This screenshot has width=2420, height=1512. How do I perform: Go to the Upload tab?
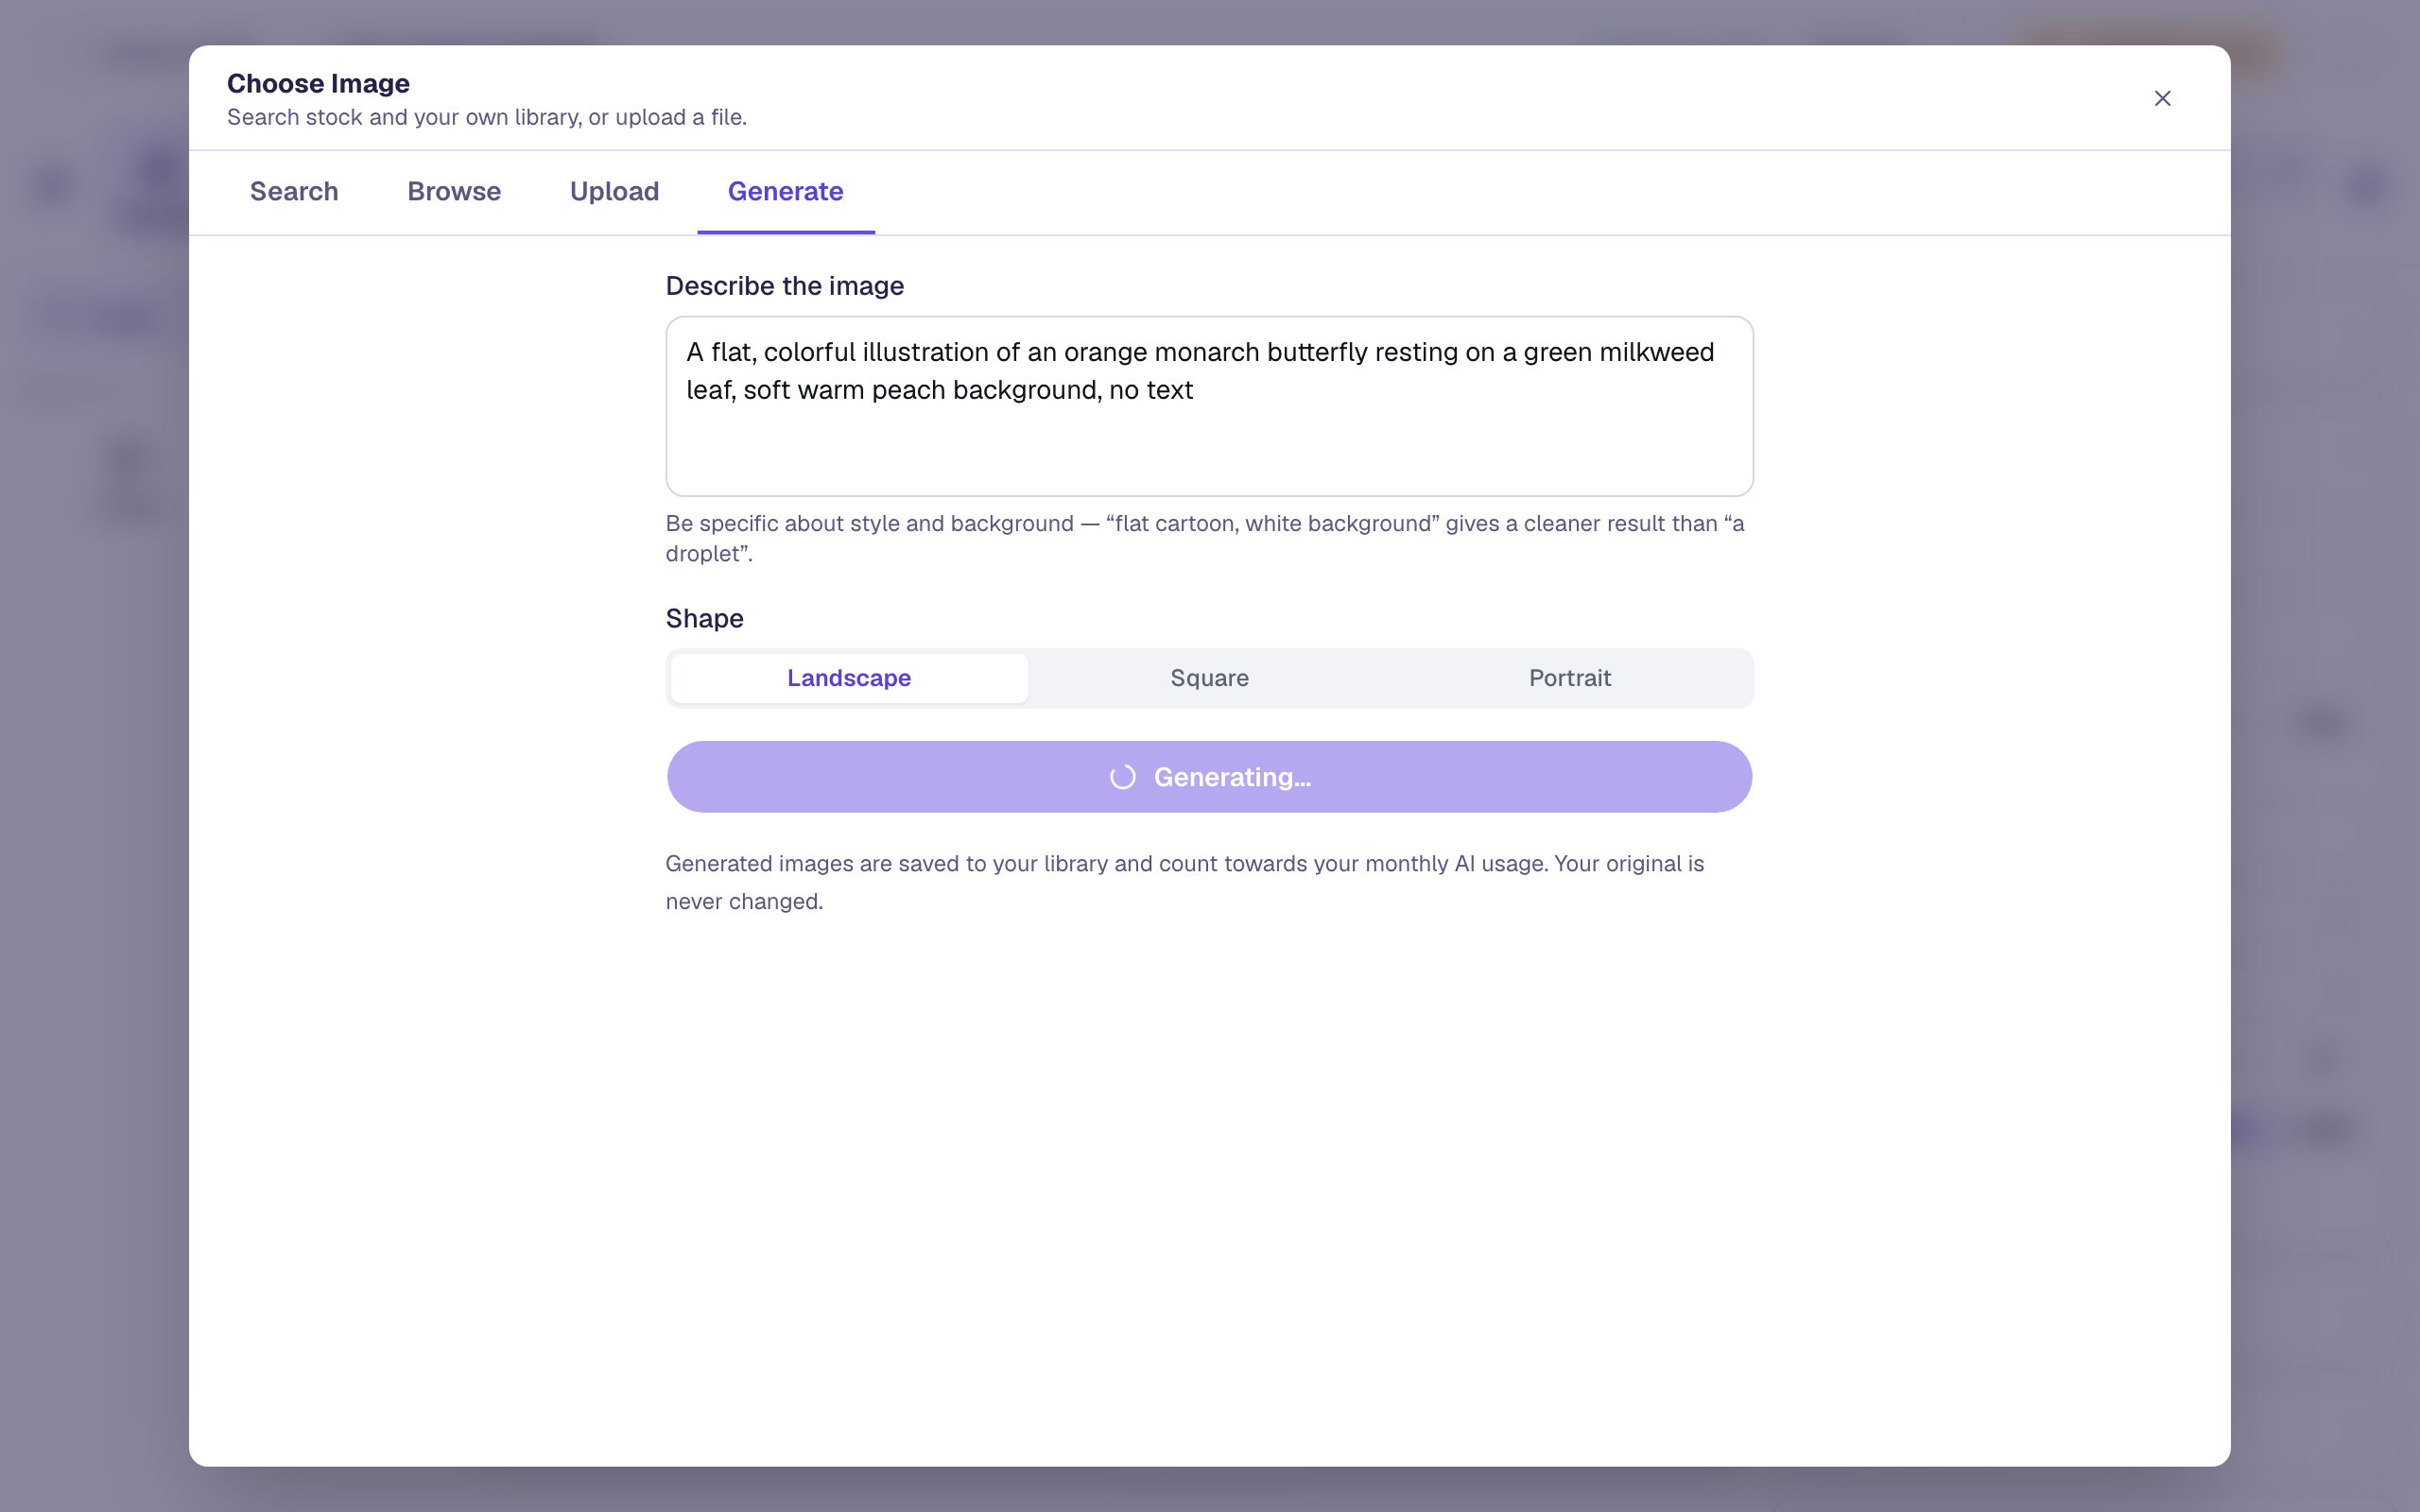coord(614,191)
